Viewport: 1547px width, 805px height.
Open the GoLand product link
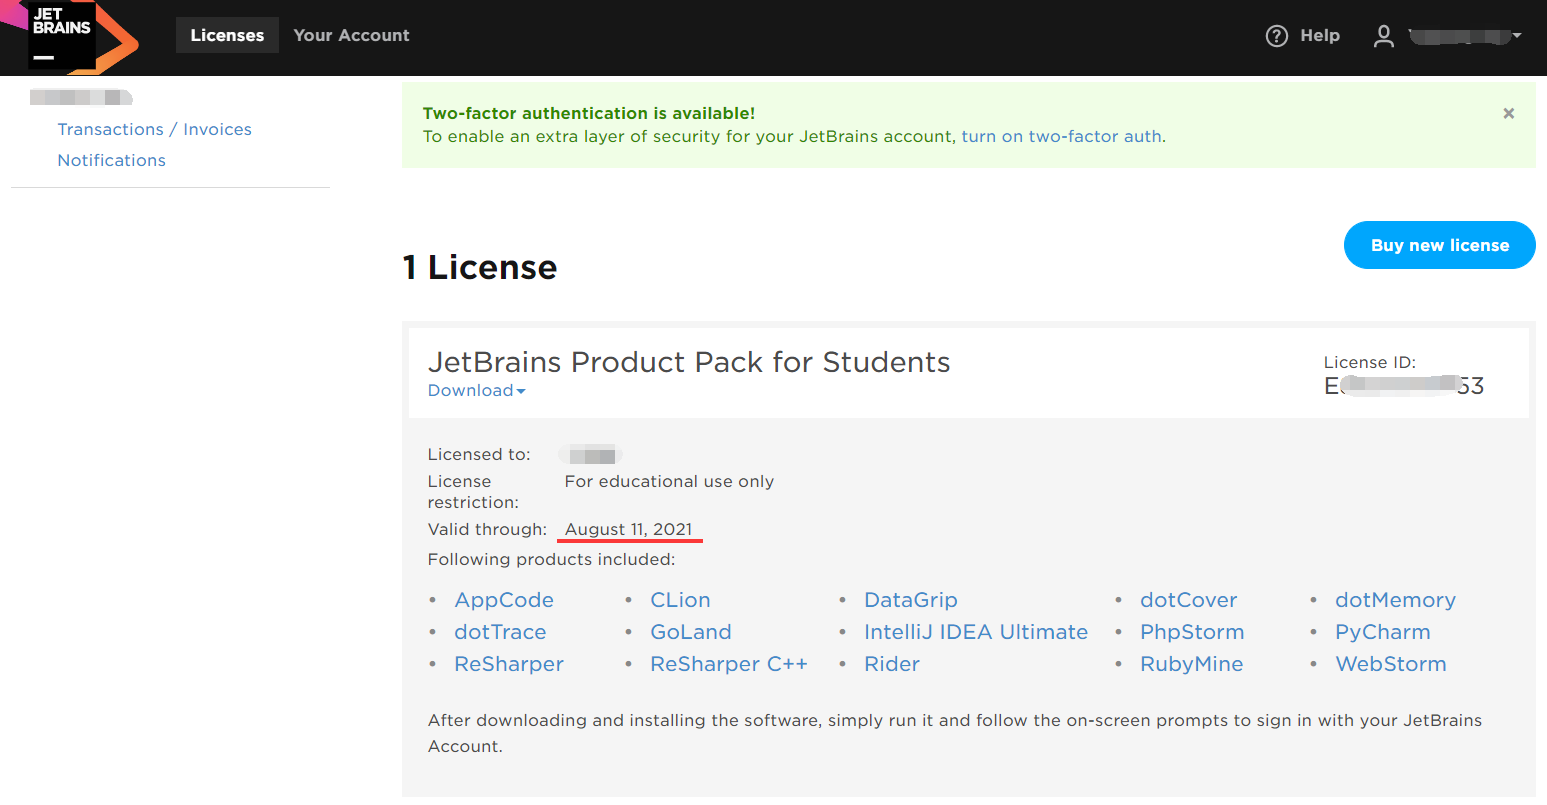tap(691, 632)
